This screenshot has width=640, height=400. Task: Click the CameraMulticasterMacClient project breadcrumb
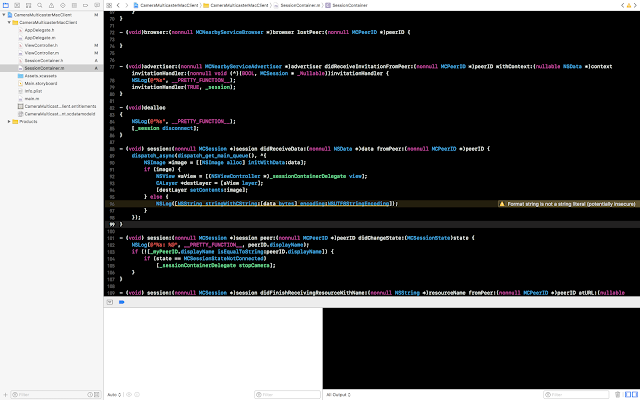pyautogui.click(x=166, y=5)
